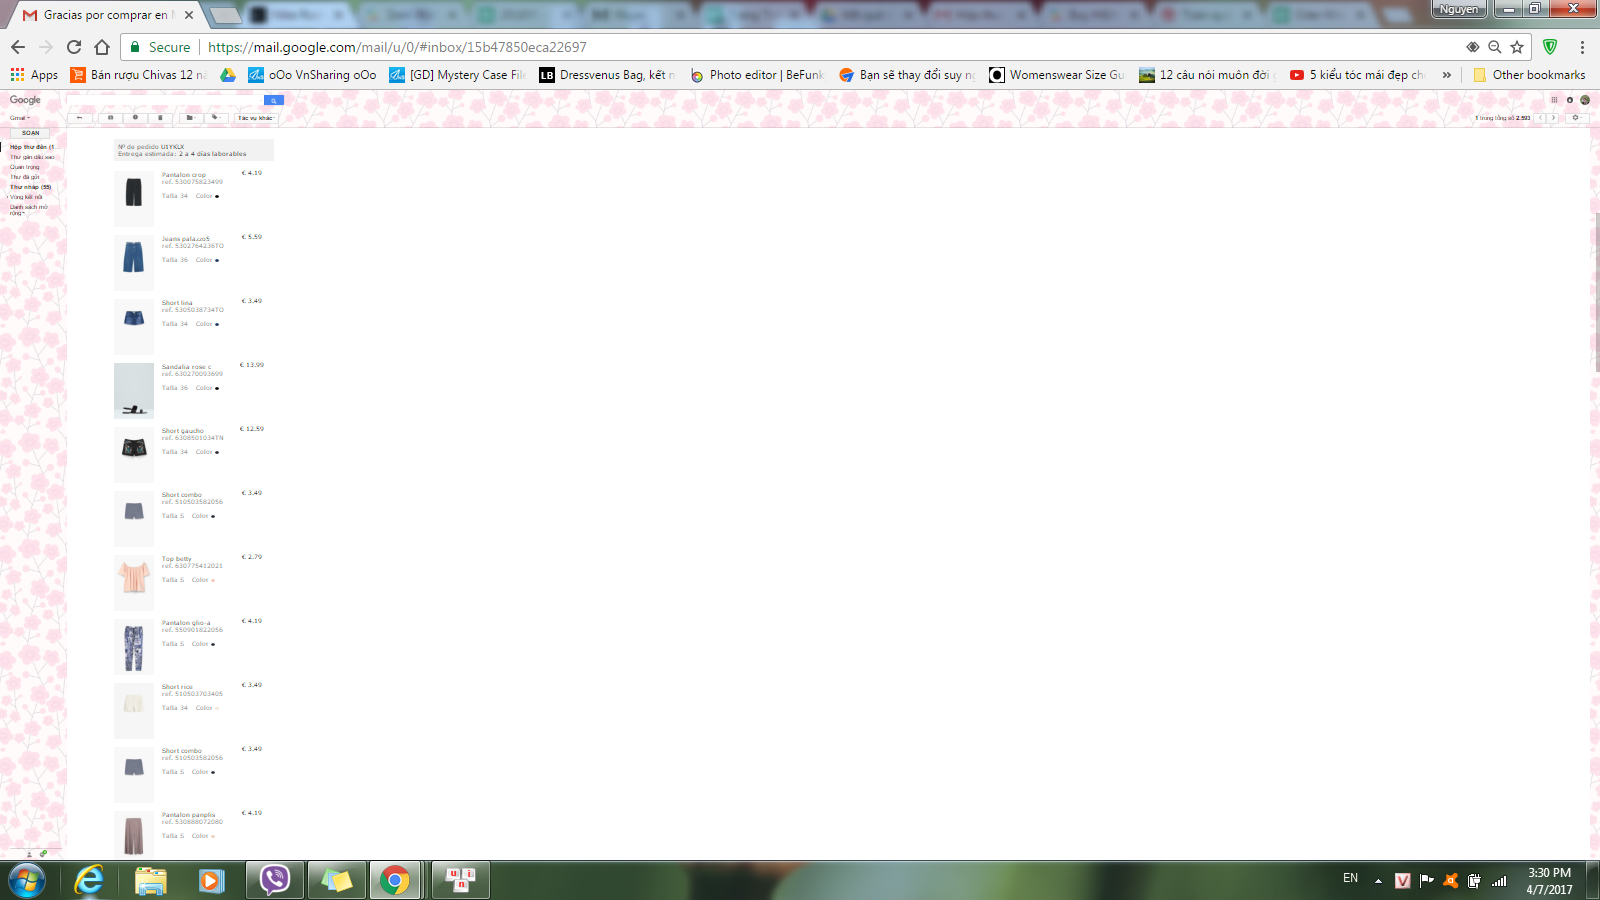Delete the email using trash icon
Viewport: 1600px width, 900px height.
tap(160, 118)
